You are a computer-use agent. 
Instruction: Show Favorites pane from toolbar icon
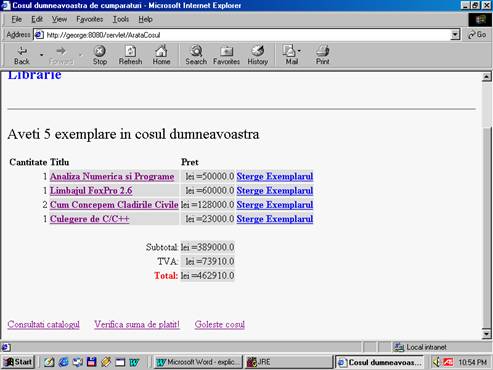pyautogui.click(x=226, y=55)
